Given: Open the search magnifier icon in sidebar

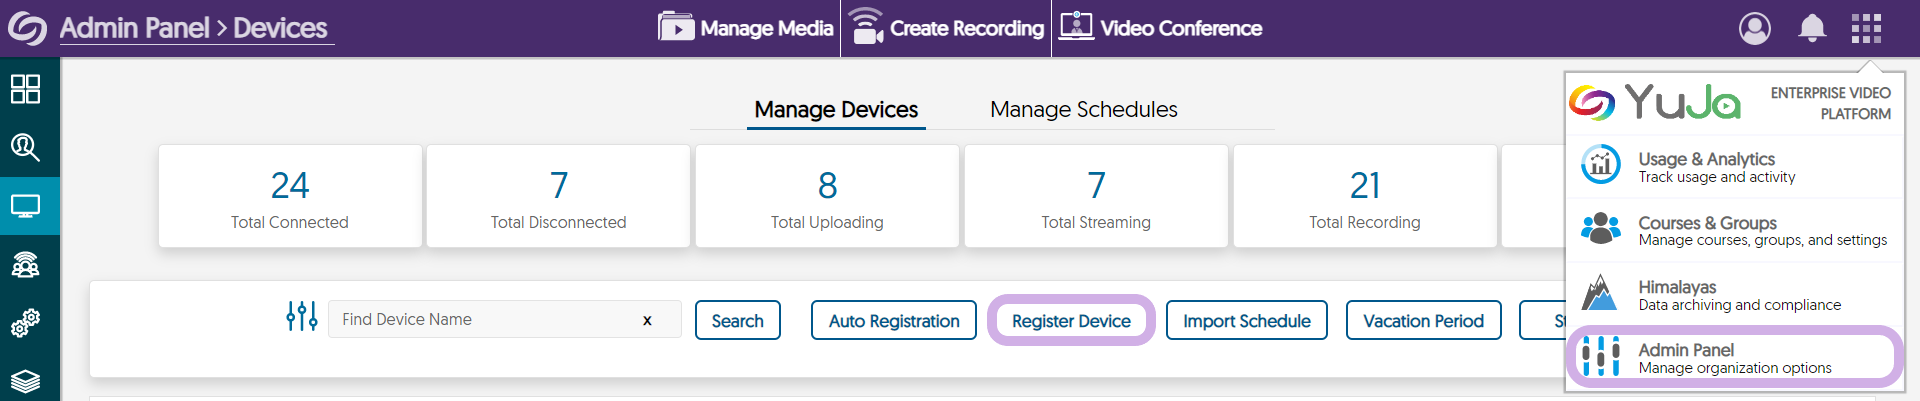Looking at the screenshot, I should coord(25,148).
